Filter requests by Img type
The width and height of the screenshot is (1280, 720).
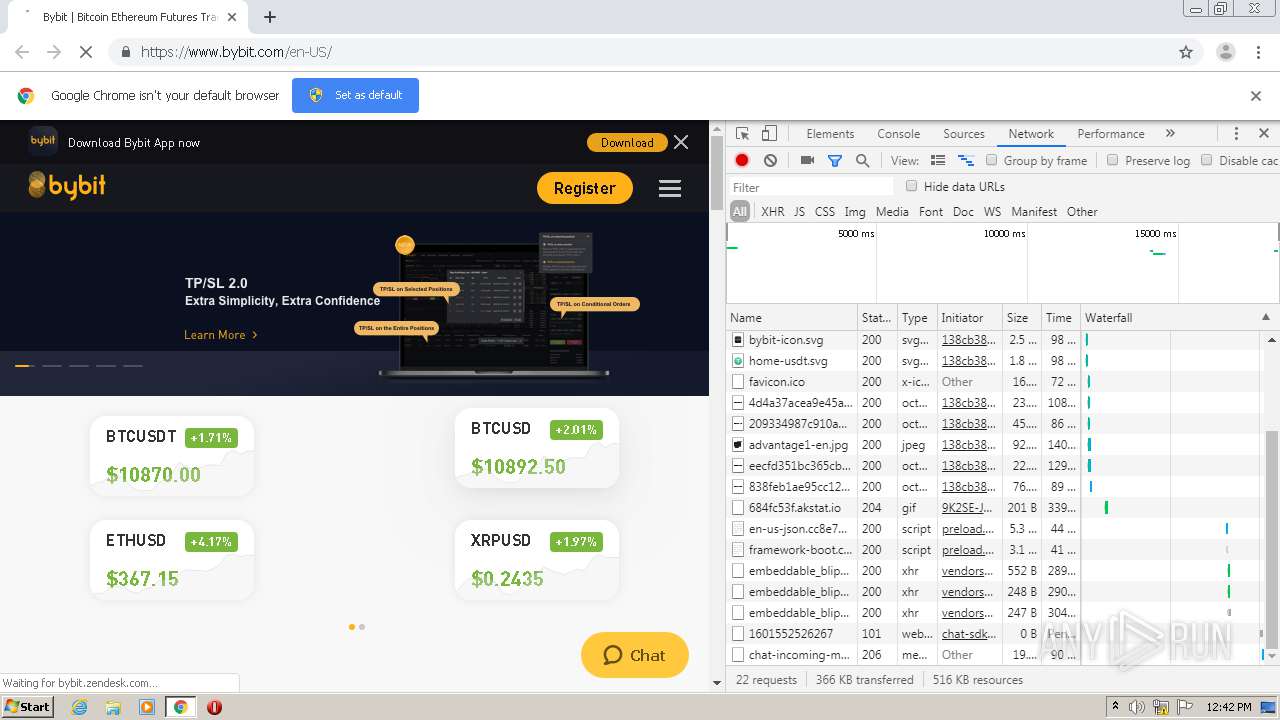tap(854, 212)
